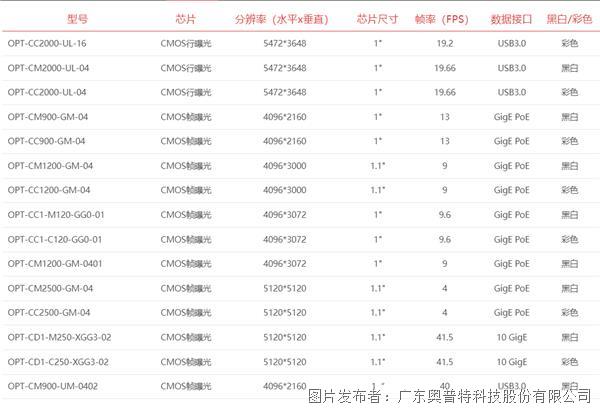The height and width of the screenshot is (410, 600).
Task: Select 10 GigE in OPT-CD1-C250-XGG3-02 row
Action: [x=512, y=362]
